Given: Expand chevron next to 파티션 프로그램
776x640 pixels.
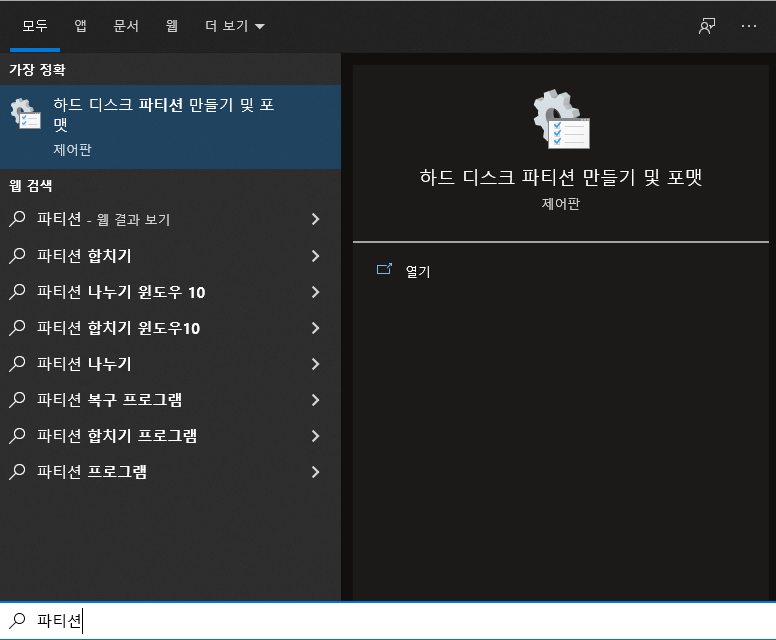Looking at the screenshot, I should point(315,472).
